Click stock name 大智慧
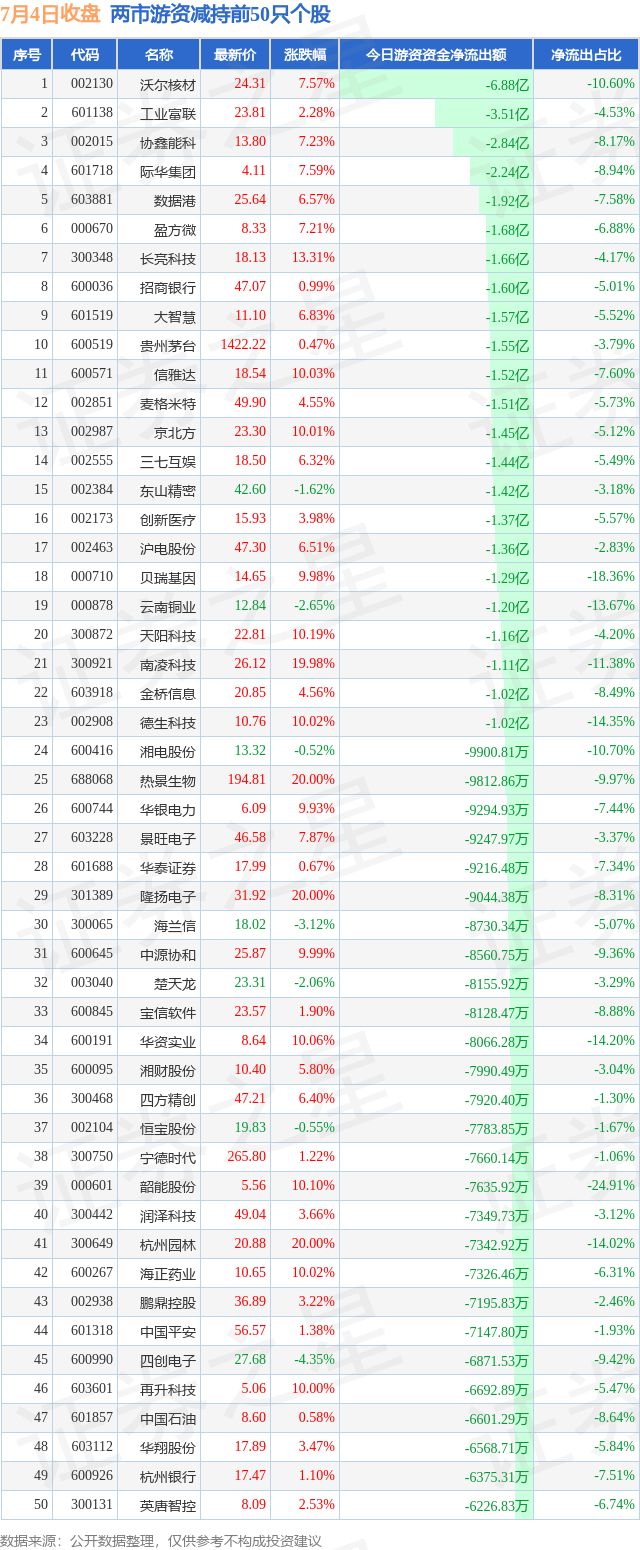640x1550 pixels. 175,316
